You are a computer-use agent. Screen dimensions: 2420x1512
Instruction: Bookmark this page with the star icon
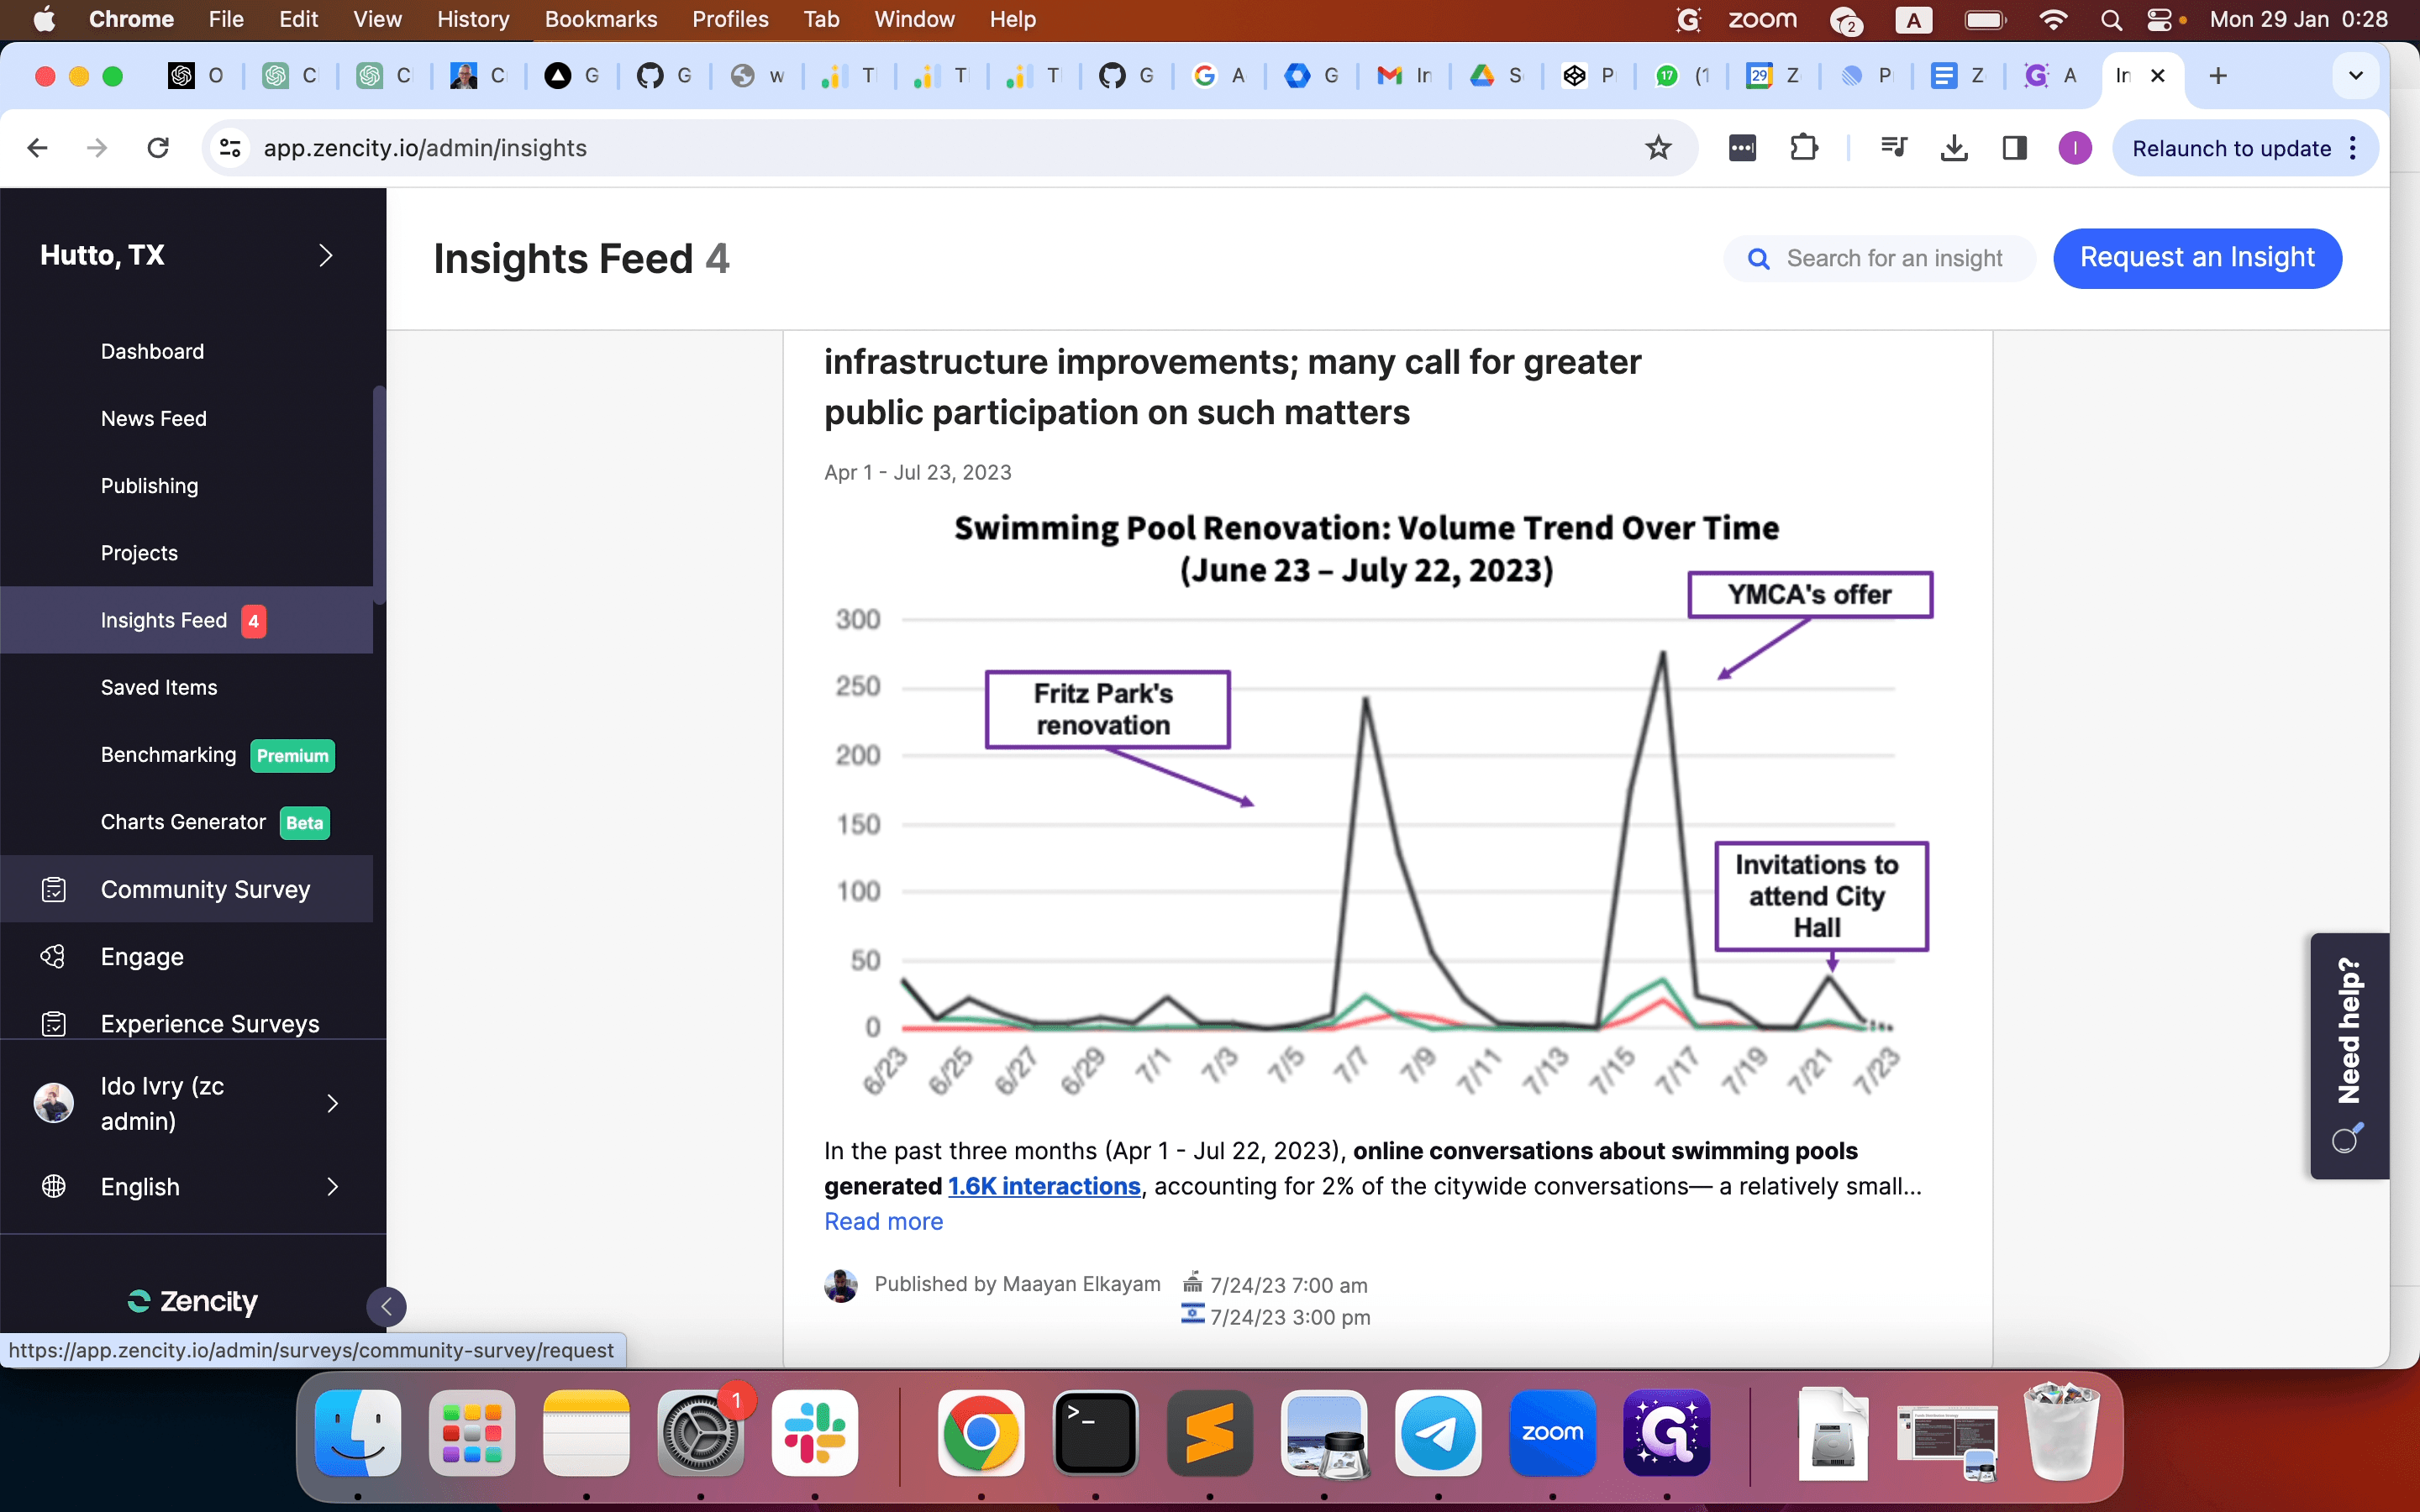[x=1658, y=148]
